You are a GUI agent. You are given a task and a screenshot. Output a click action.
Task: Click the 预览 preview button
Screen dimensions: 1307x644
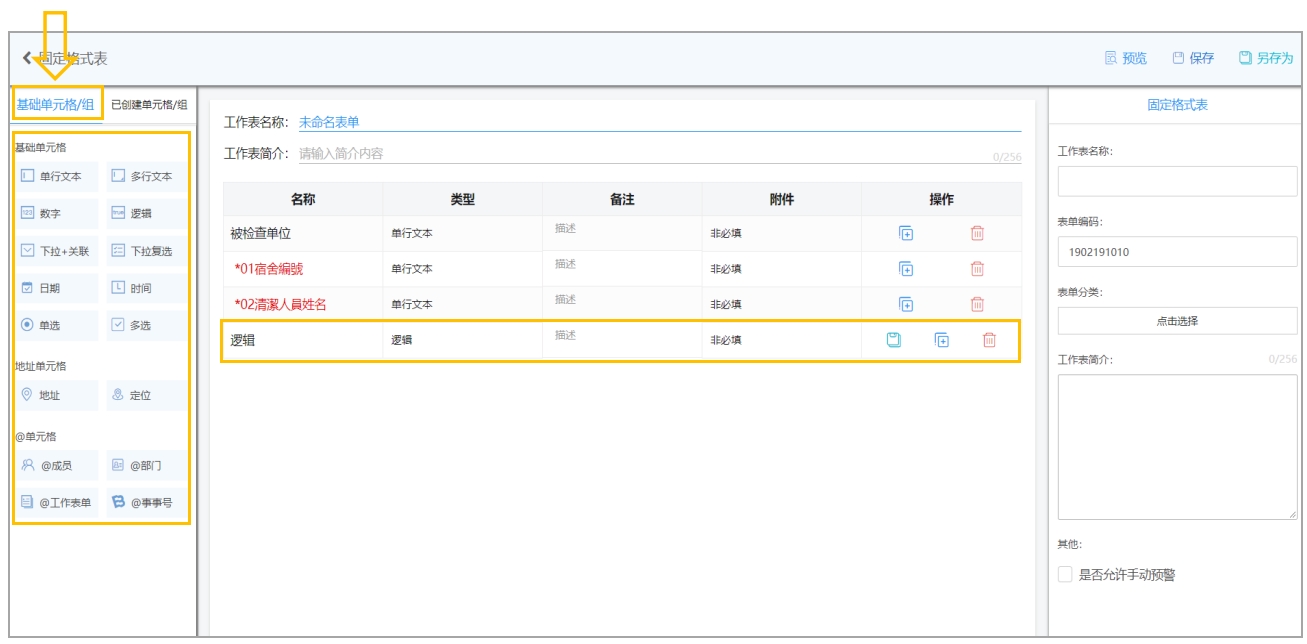pyautogui.click(x=1125, y=58)
